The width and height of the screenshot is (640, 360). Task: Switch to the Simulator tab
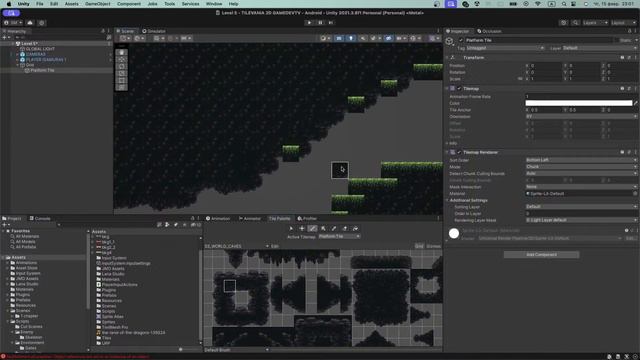pos(154,31)
